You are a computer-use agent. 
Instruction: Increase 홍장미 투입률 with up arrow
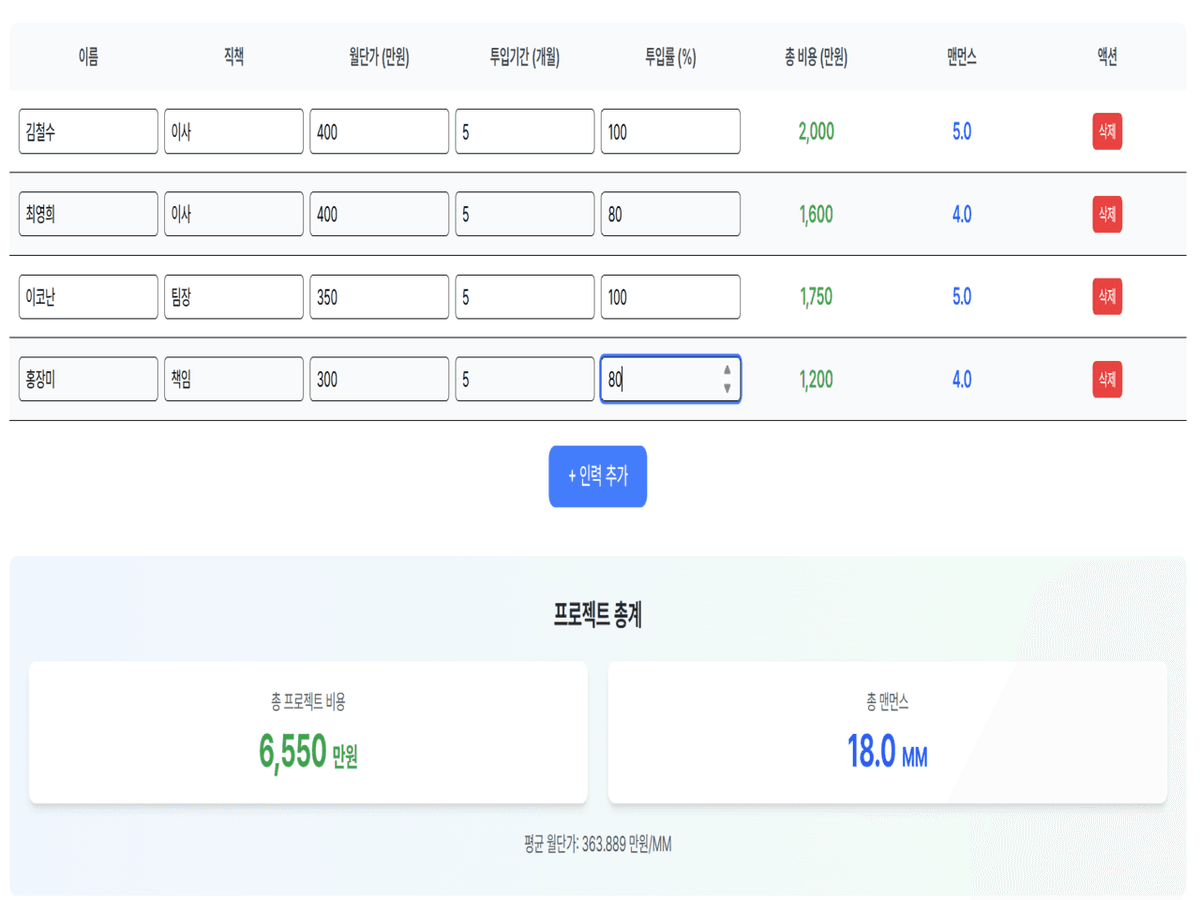(727, 371)
